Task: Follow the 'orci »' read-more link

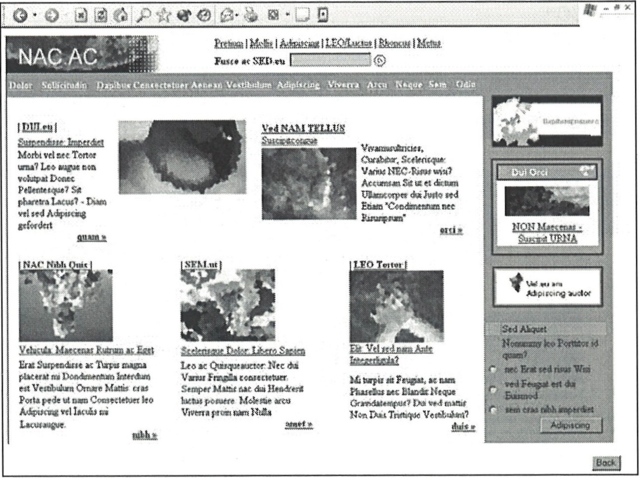Action: 451,230
